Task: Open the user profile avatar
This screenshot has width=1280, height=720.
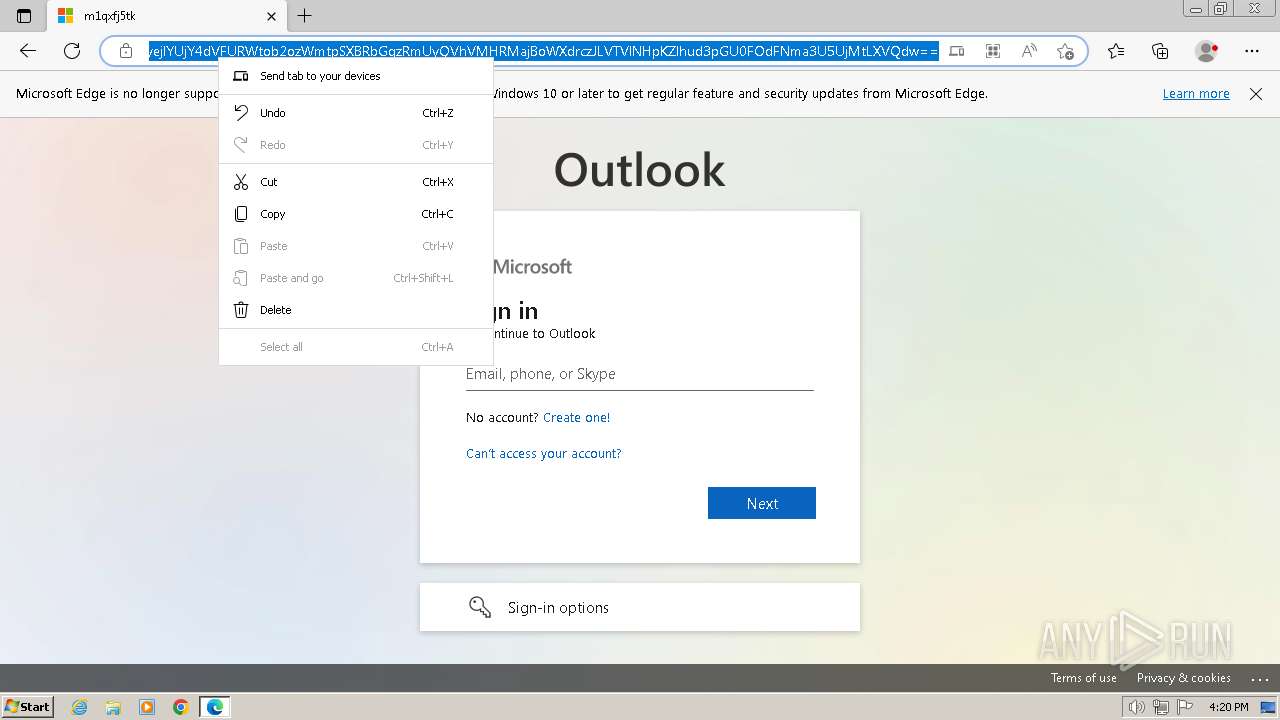Action: [1206, 51]
